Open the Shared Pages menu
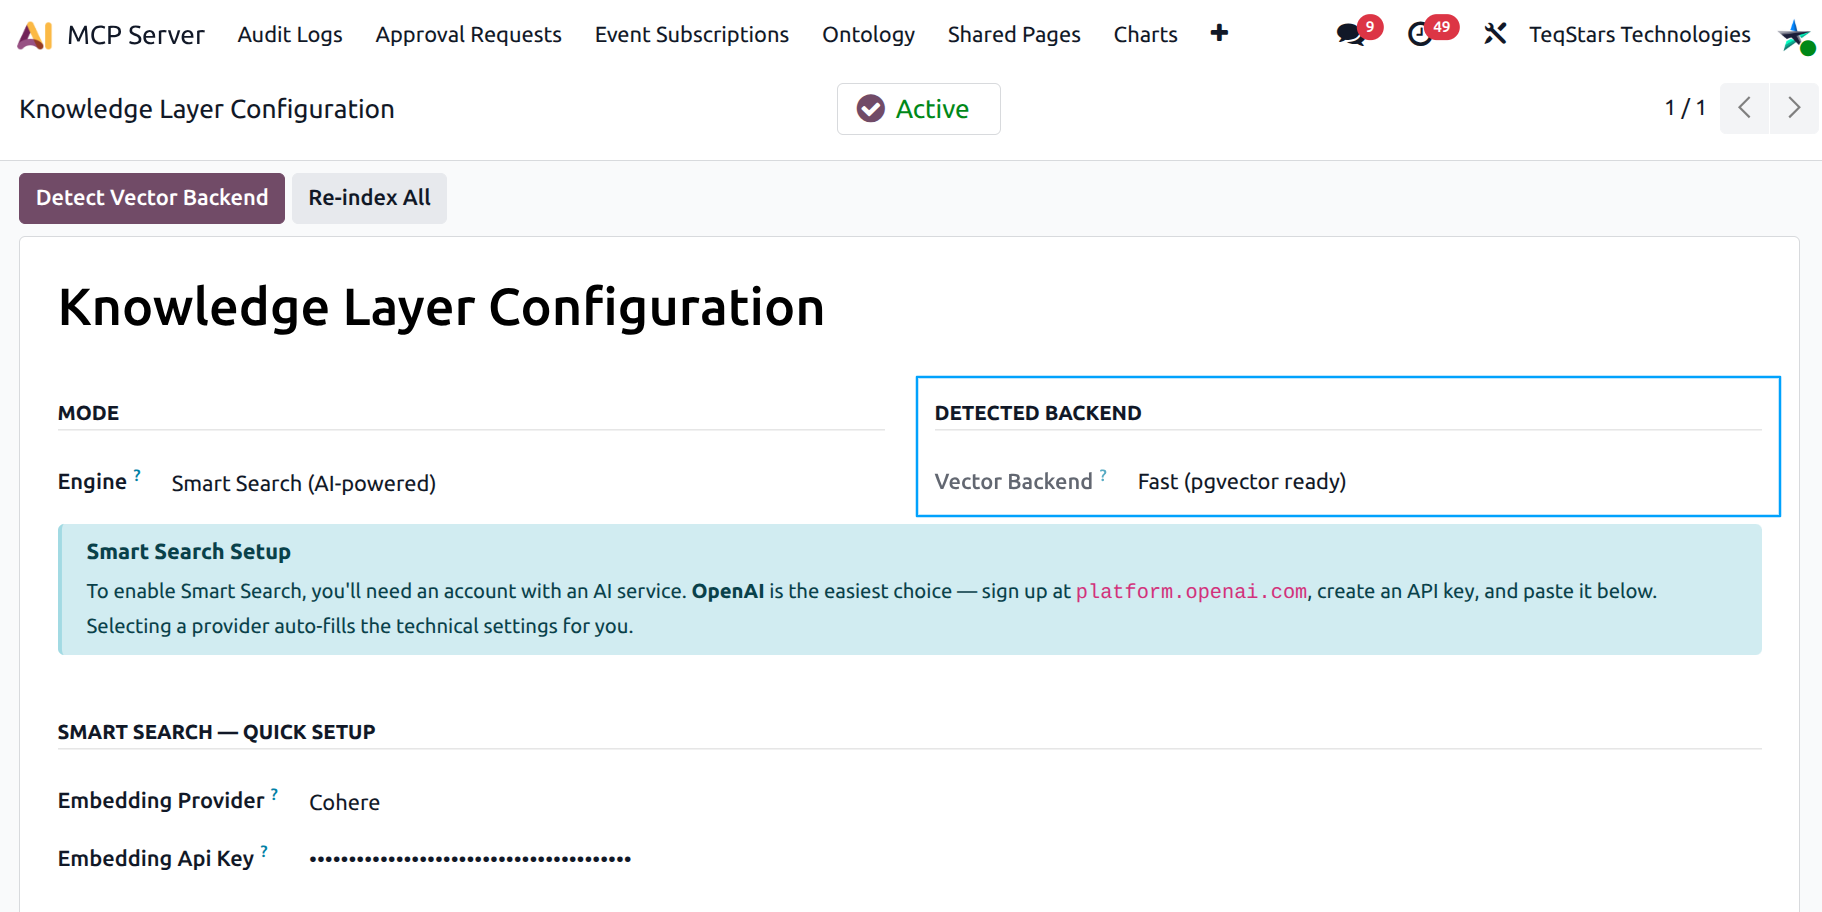 1014,35
